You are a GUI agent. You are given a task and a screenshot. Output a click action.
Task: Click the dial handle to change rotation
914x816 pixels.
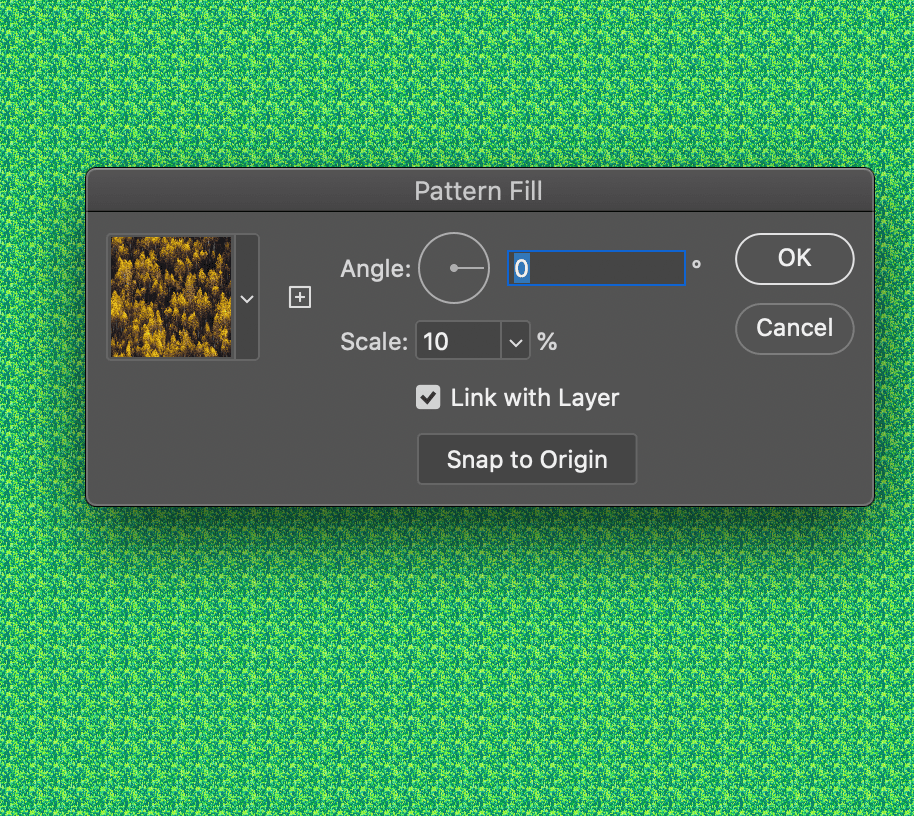click(x=470, y=268)
